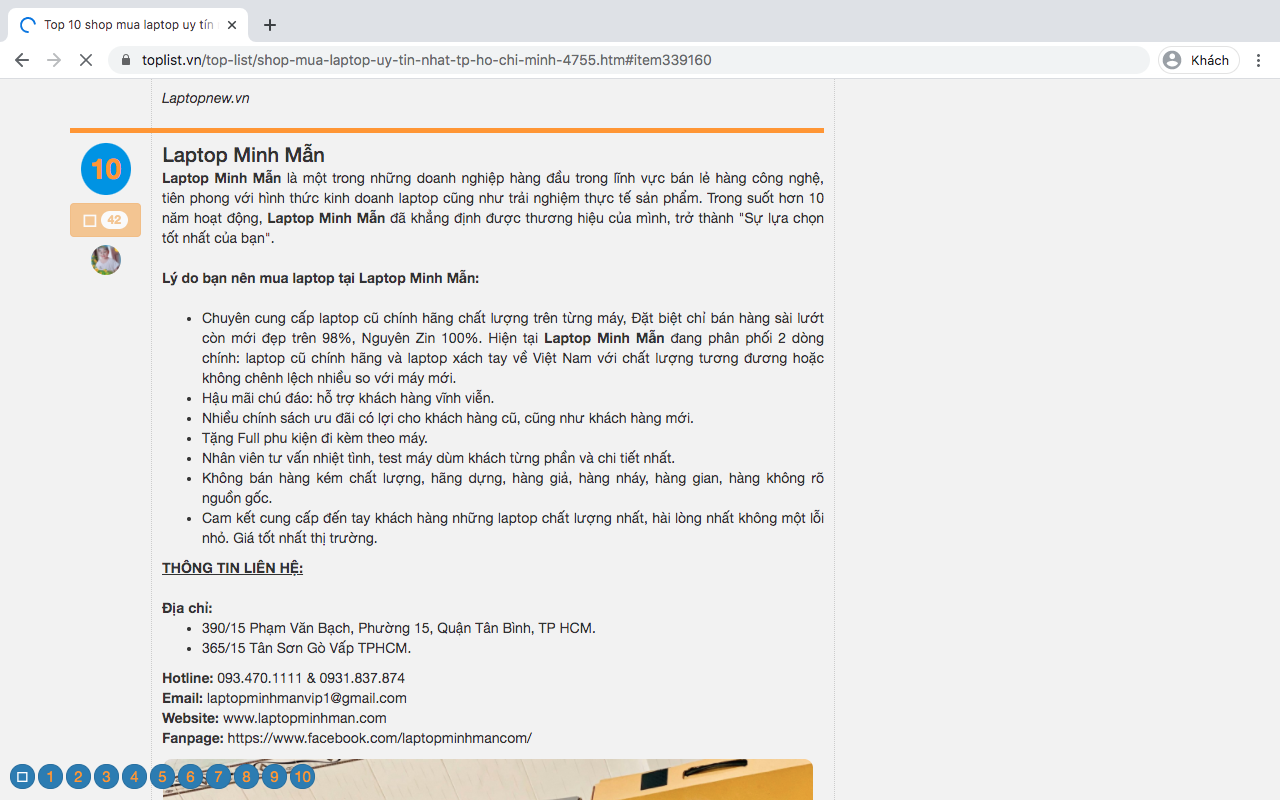Open the author's avatar profile
Screen dimensions: 1280x800
click(106, 260)
